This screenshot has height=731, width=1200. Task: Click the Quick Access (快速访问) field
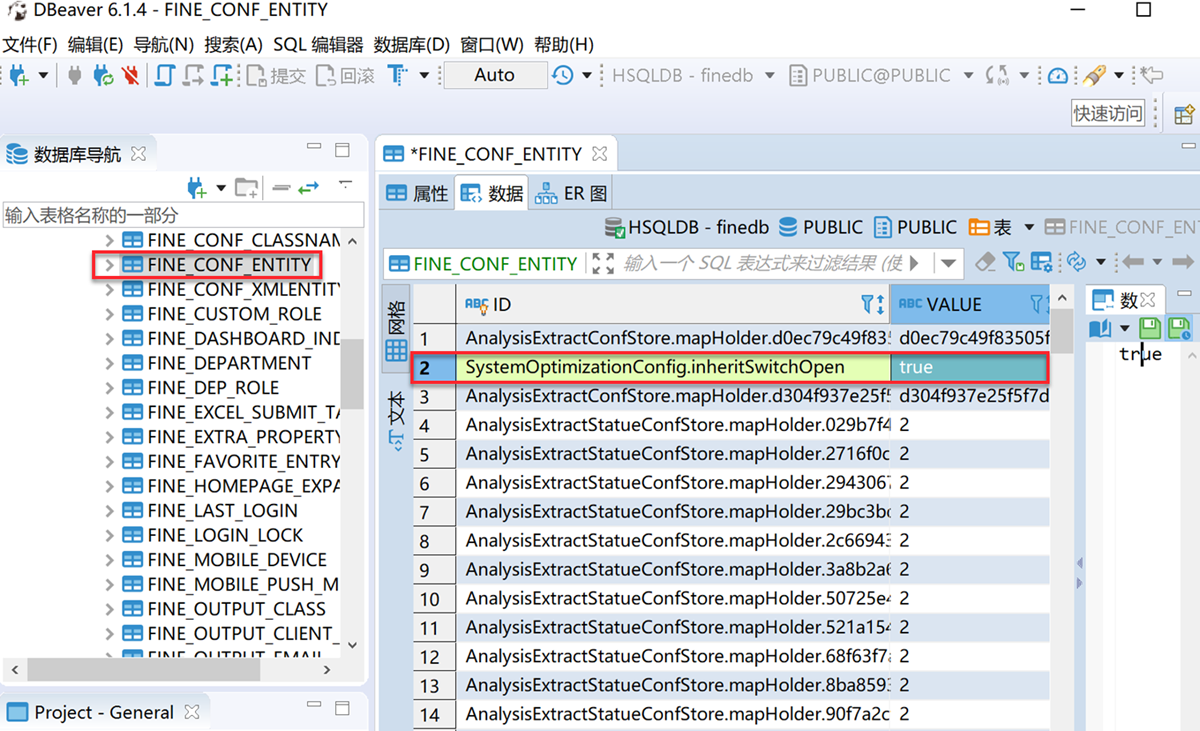[x=1108, y=113]
